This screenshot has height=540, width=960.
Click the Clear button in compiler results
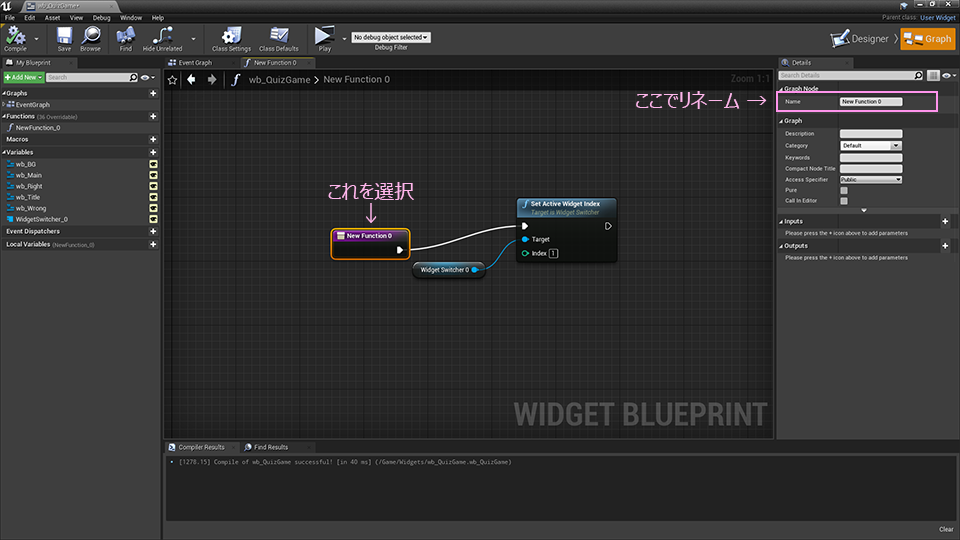(946, 529)
